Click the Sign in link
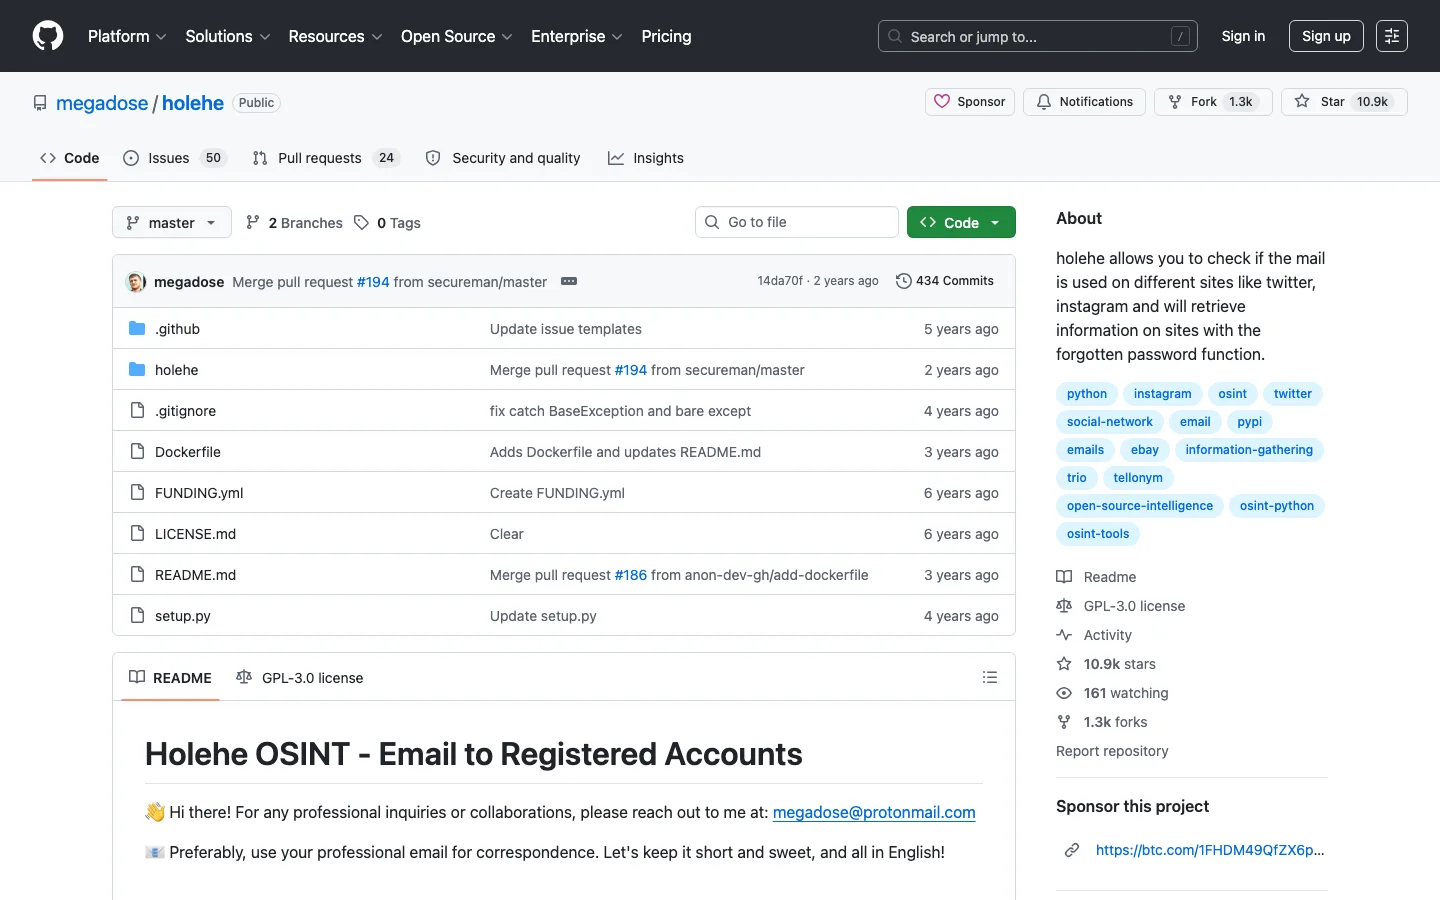Viewport: 1440px width, 900px height. tap(1243, 36)
